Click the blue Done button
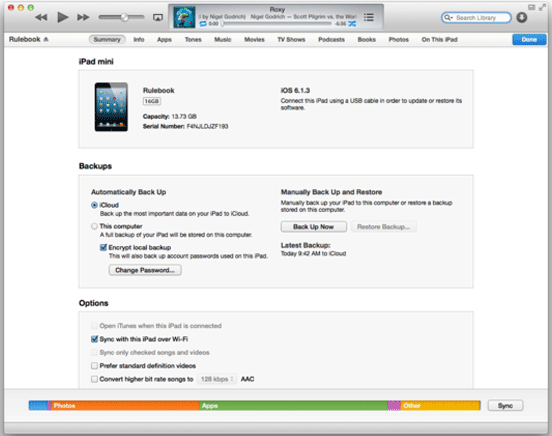 tap(529, 39)
